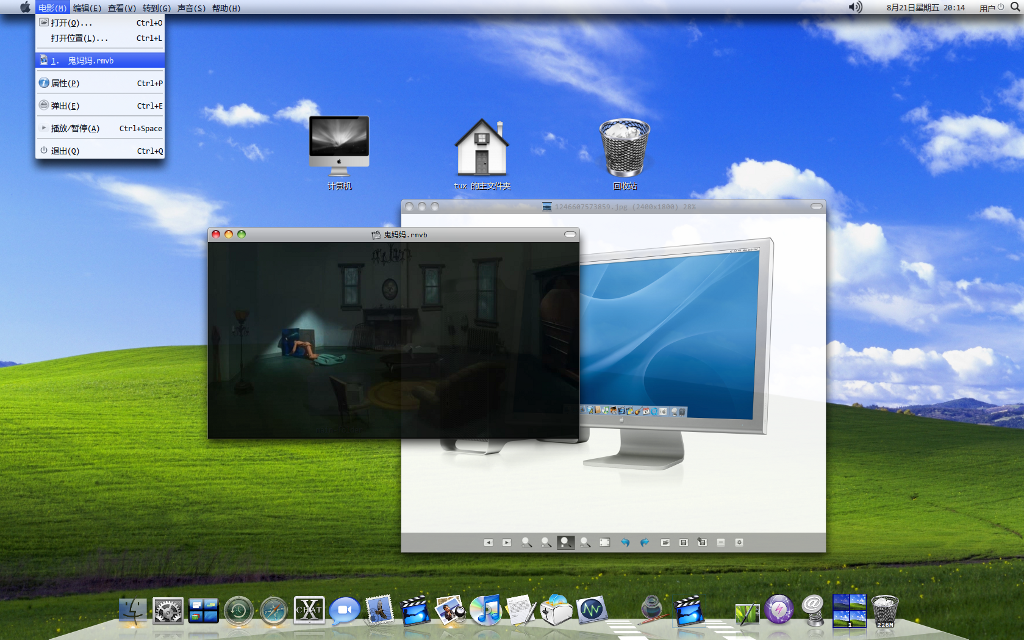Click the 鬼妈妈.rmvb window title bar
The width and height of the screenshot is (1024, 640).
393,234
